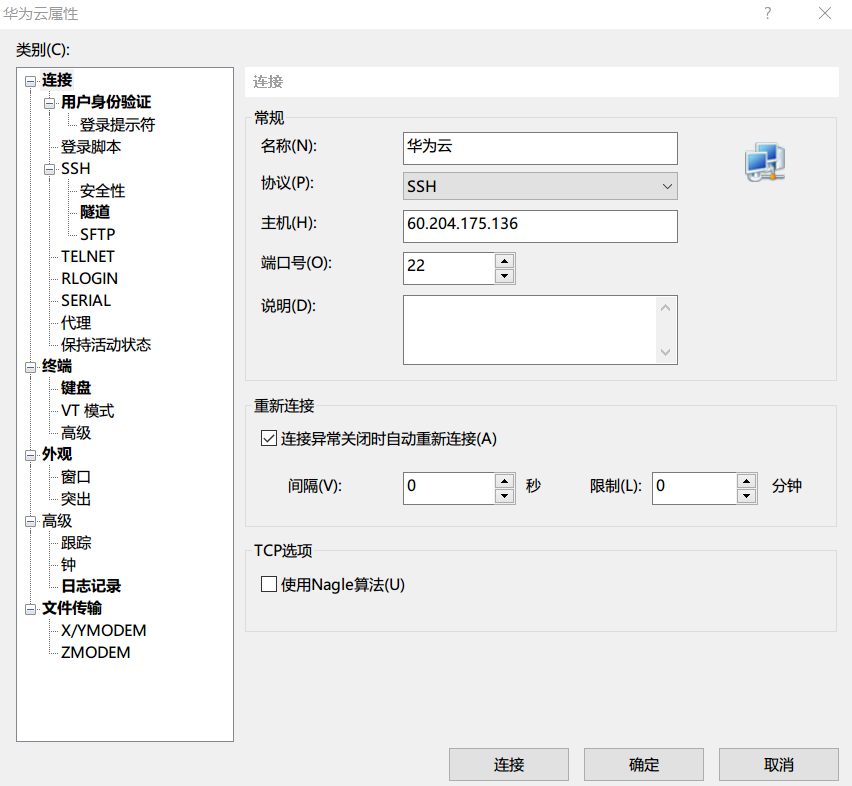Click the 名称 input field

(540, 148)
